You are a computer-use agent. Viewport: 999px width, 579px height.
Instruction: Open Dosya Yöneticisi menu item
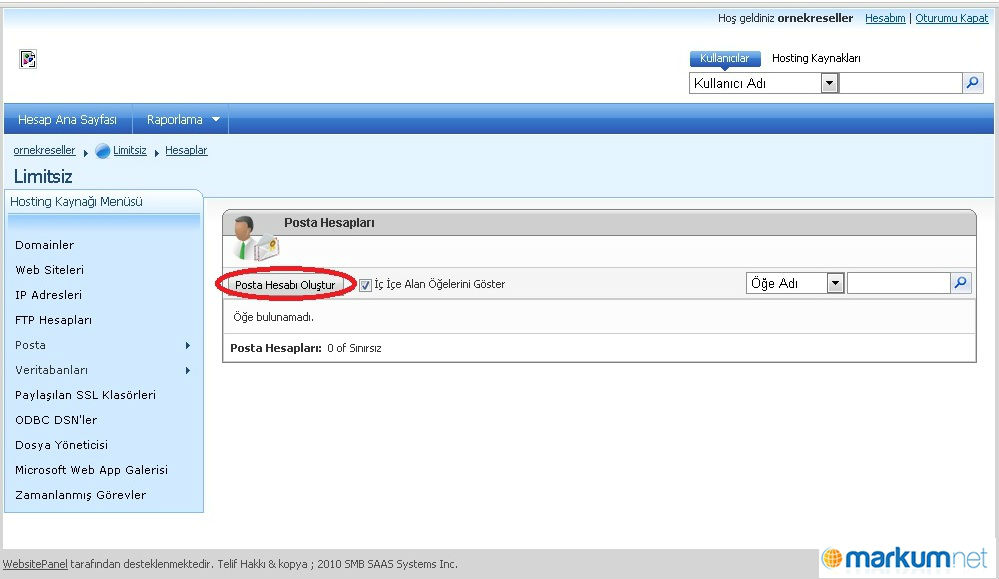(x=61, y=445)
